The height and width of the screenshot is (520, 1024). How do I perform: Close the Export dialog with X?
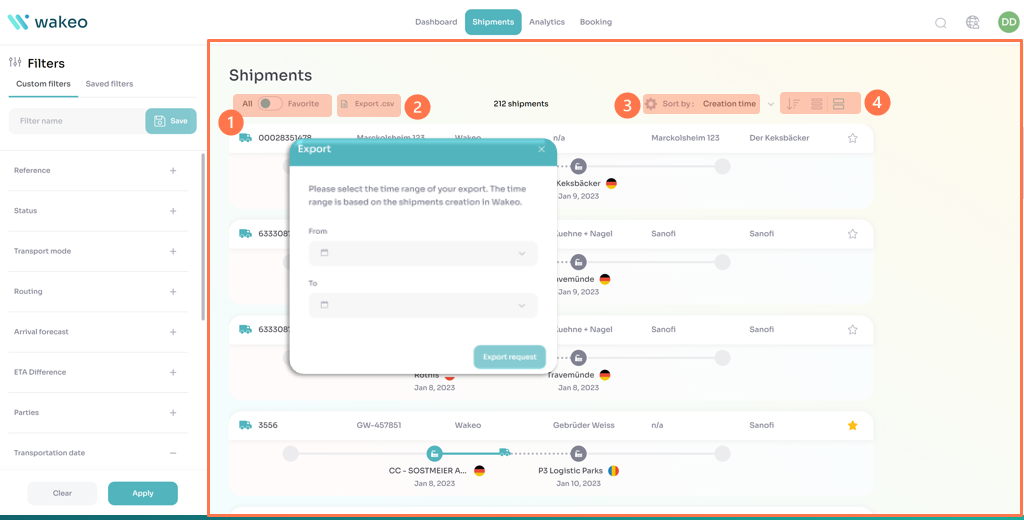(542, 149)
